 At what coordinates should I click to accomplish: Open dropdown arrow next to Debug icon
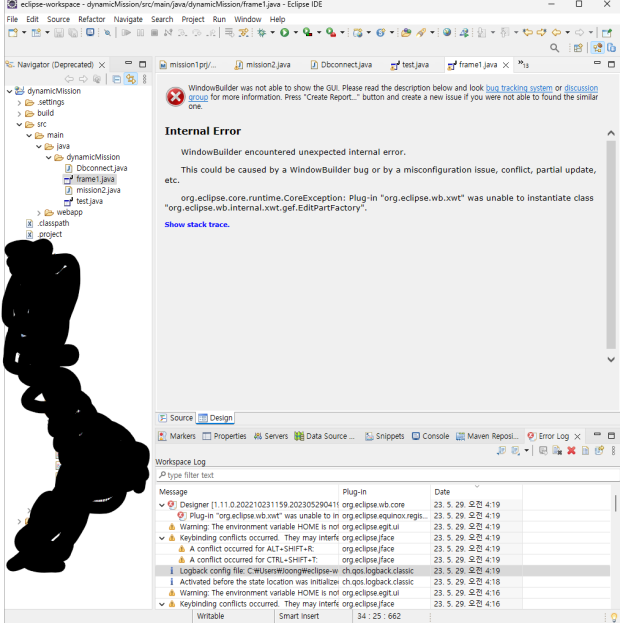point(273,33)
